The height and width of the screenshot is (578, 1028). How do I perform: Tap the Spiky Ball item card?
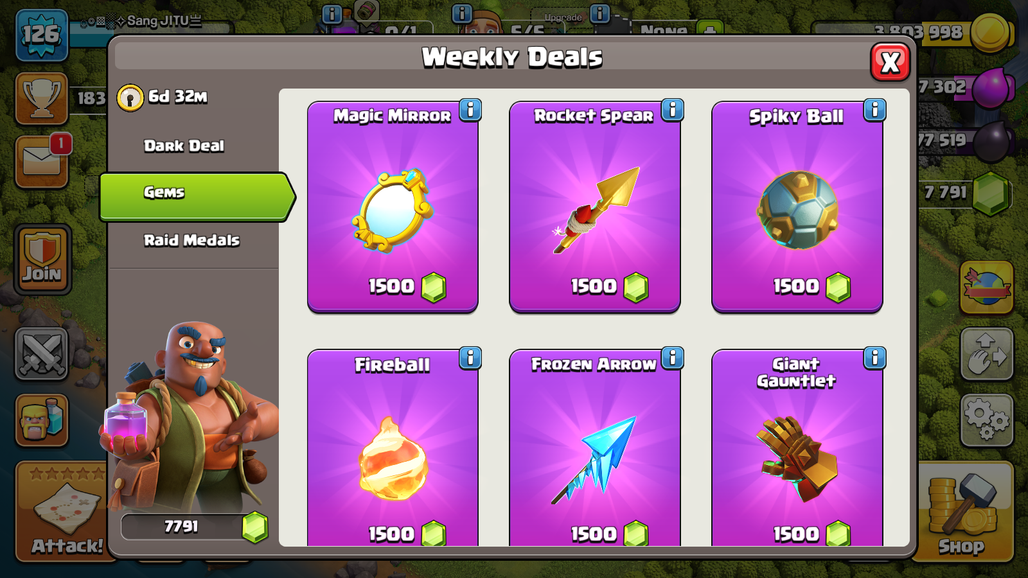coord(797,206)
